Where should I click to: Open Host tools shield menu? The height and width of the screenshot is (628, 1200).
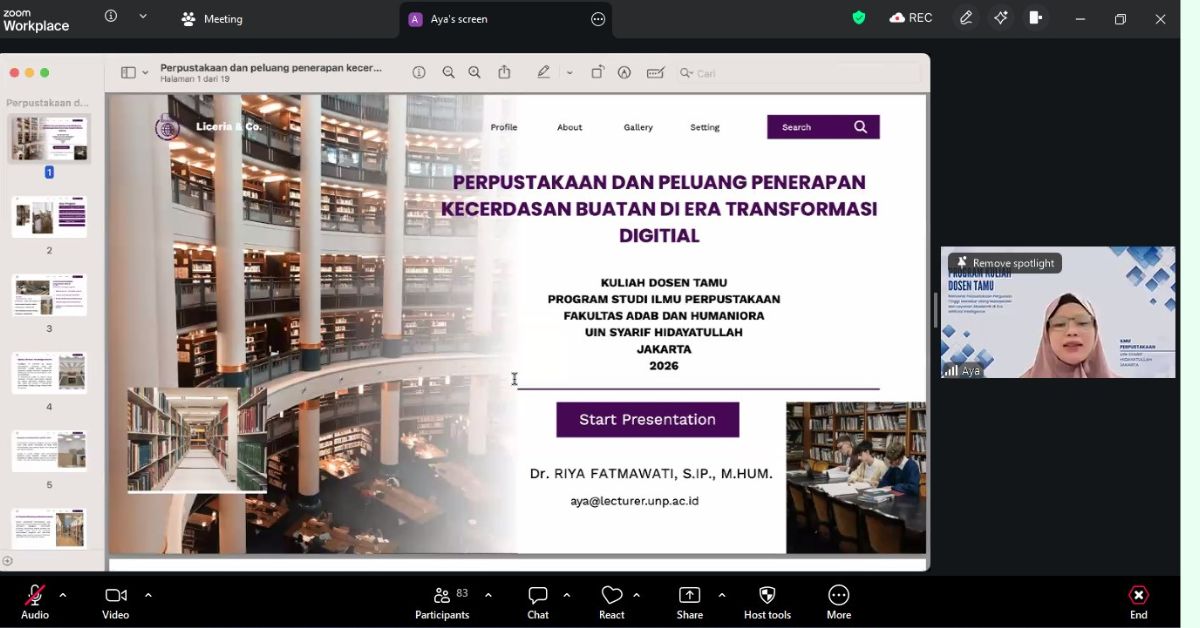[x=767, y=602]
